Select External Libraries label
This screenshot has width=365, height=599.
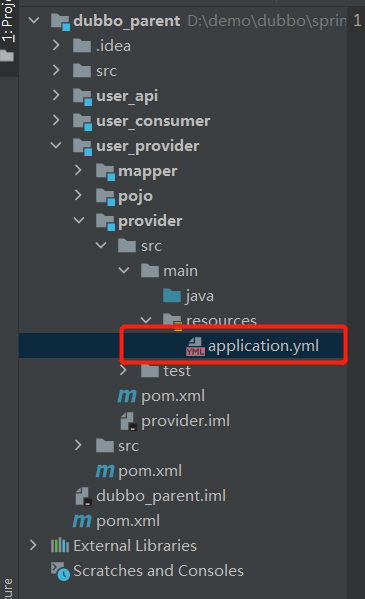click(x=135, y=546)
